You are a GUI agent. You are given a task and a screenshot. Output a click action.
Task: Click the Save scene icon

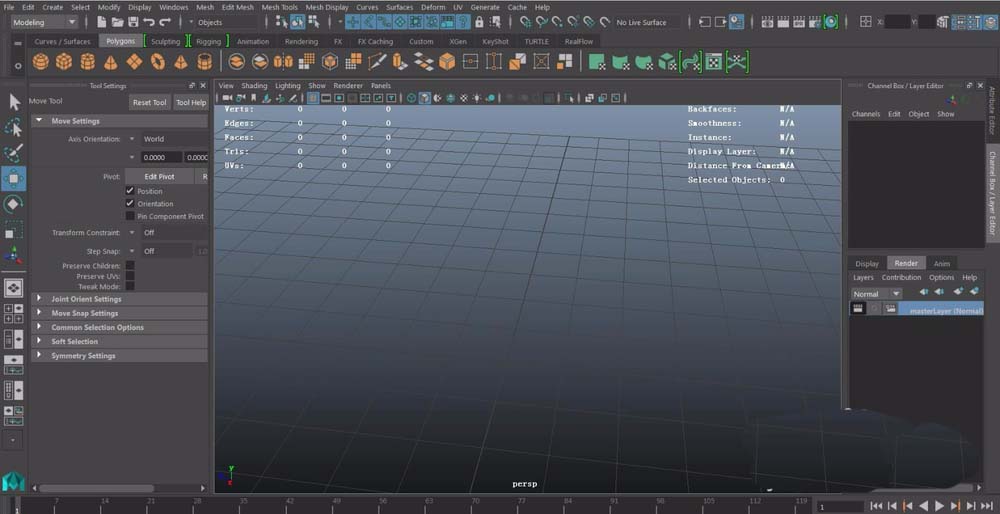[133, 22]
